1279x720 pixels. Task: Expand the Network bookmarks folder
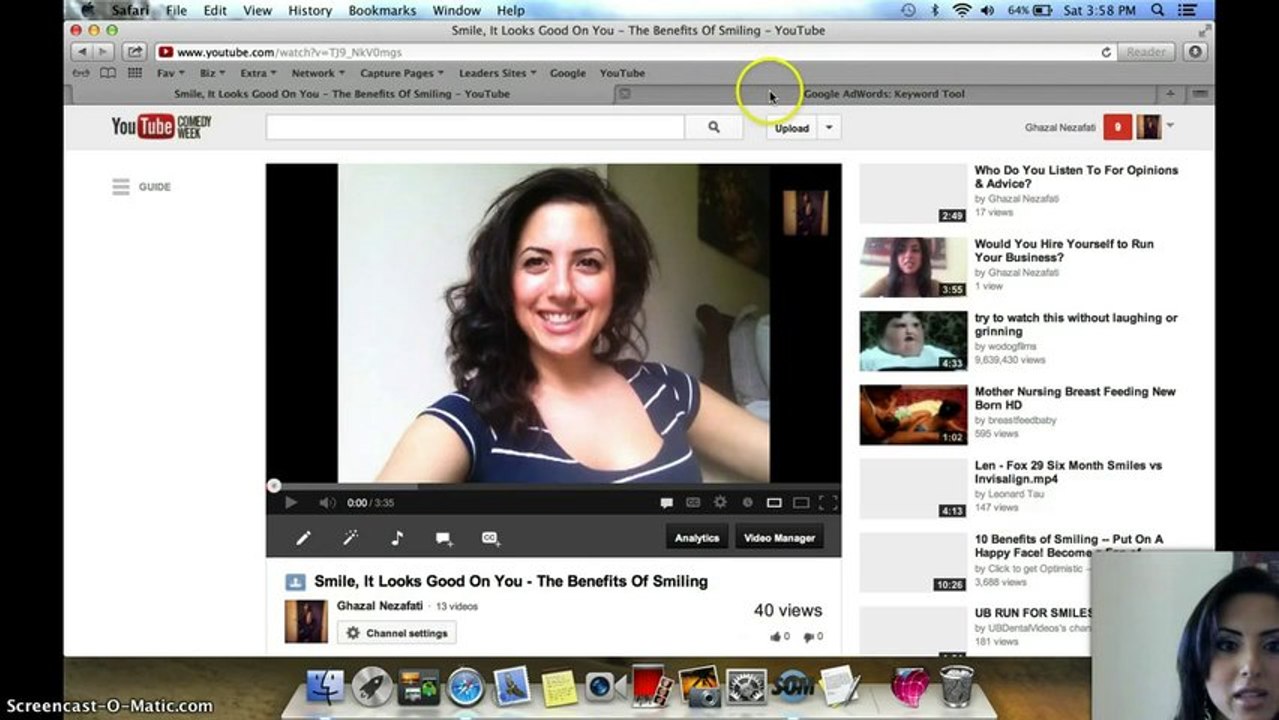[x=318, y=73]
